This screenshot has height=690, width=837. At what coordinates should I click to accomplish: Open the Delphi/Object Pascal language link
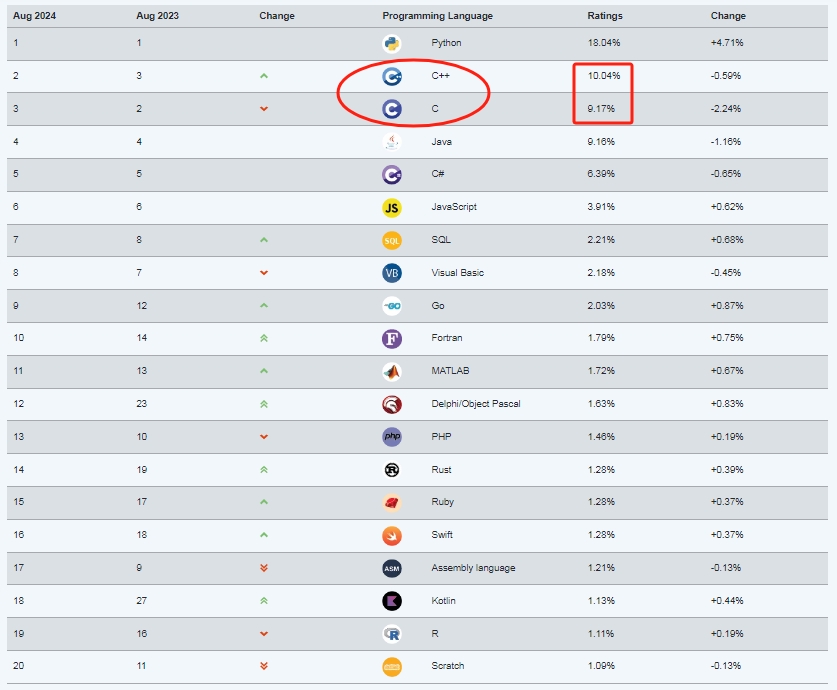click(x=476, y=404)
